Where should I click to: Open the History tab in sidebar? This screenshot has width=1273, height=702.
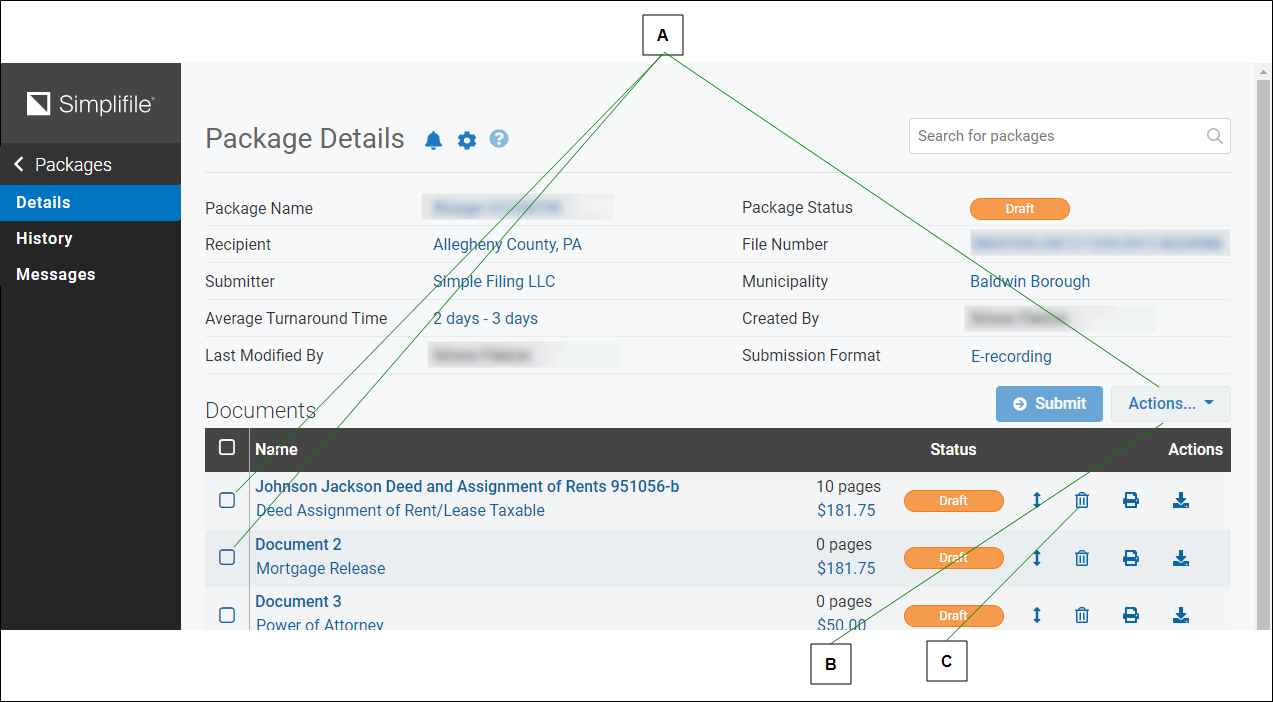[x=44, y=238]
